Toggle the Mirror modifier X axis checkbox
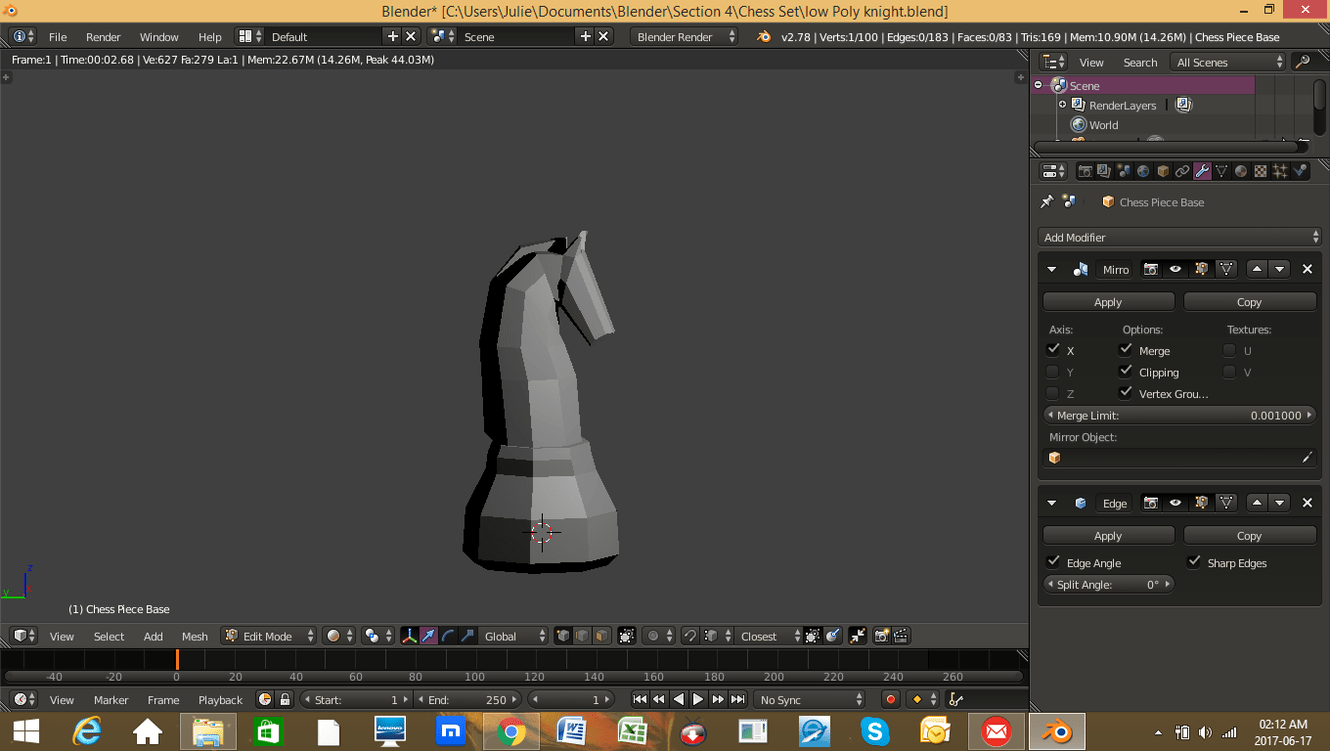1330x751 pixels. pyautogui.click(x=1053, y=350)
